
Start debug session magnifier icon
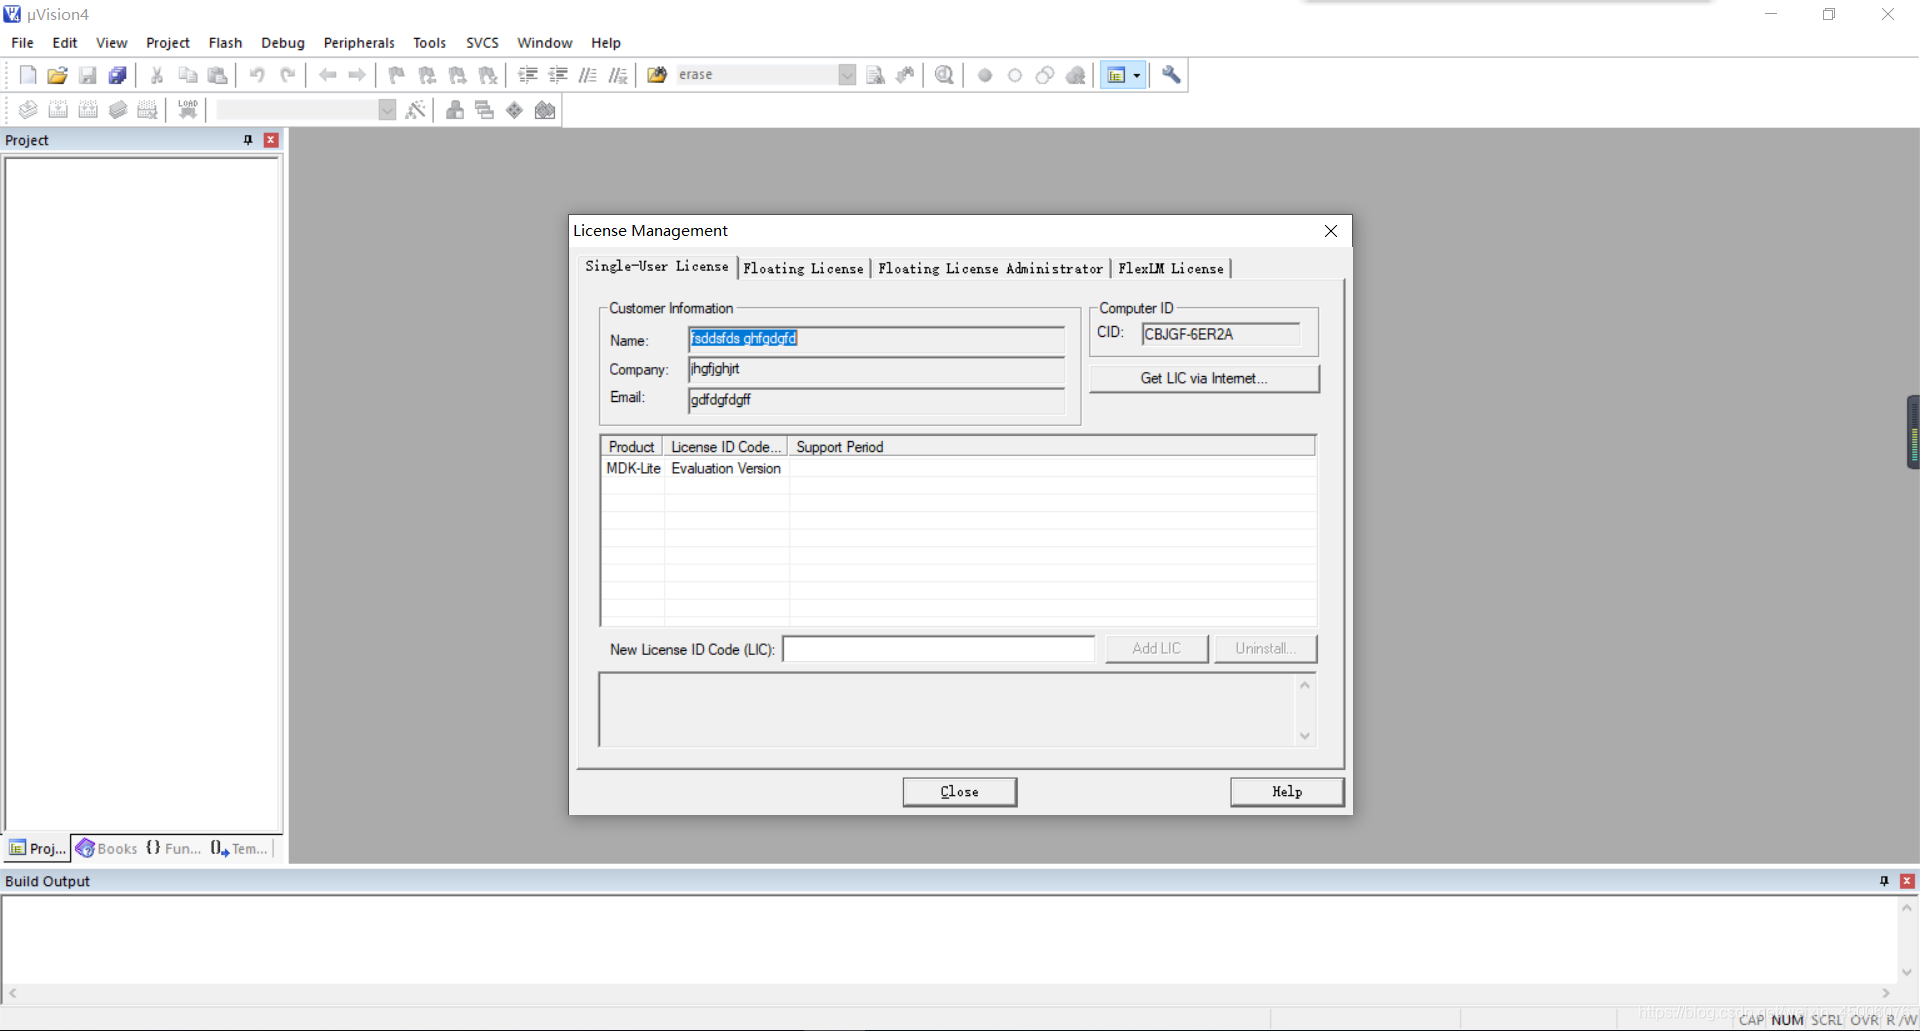coord(944,75)
